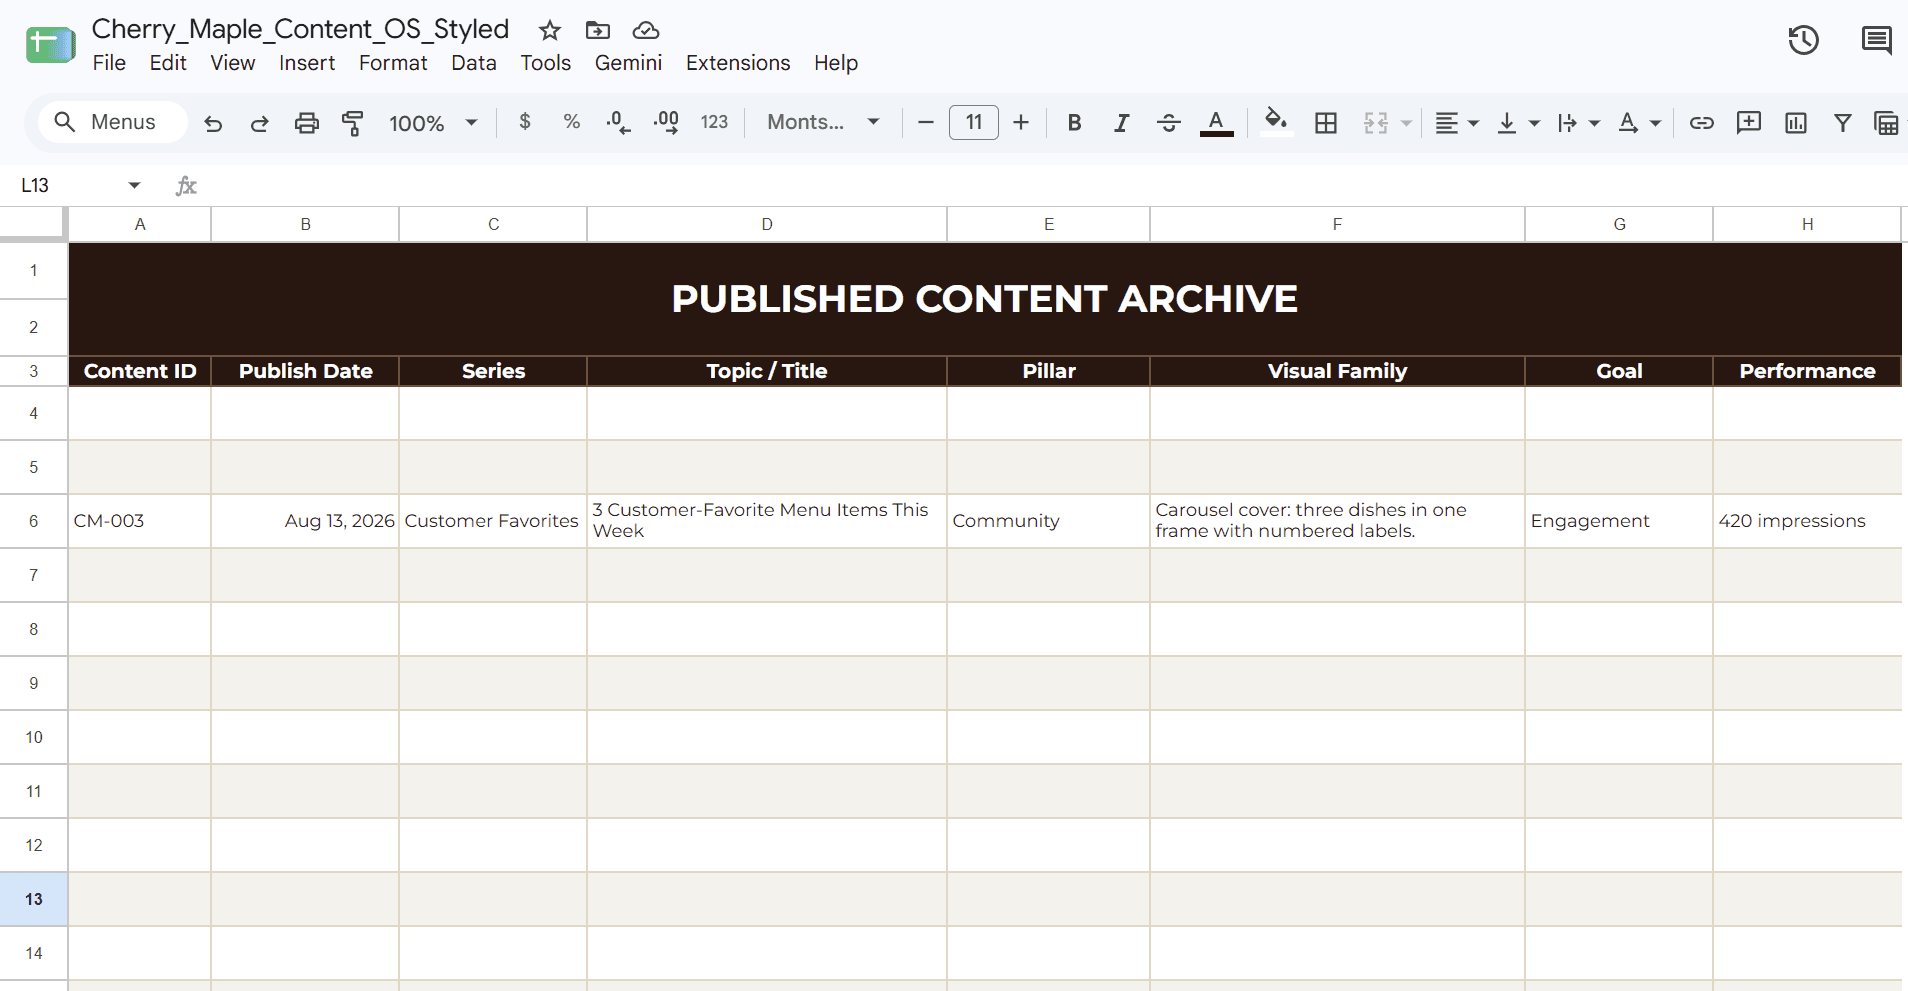
Task: Open the Data menu
Action: tap(473, 63)
